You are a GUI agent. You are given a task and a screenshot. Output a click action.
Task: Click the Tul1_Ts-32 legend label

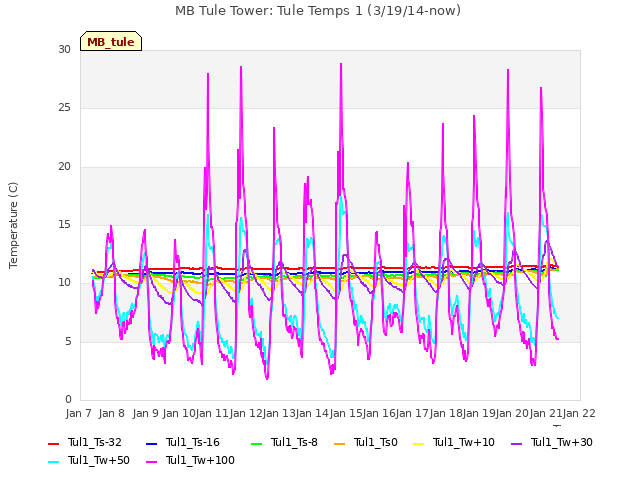(95, 442)
